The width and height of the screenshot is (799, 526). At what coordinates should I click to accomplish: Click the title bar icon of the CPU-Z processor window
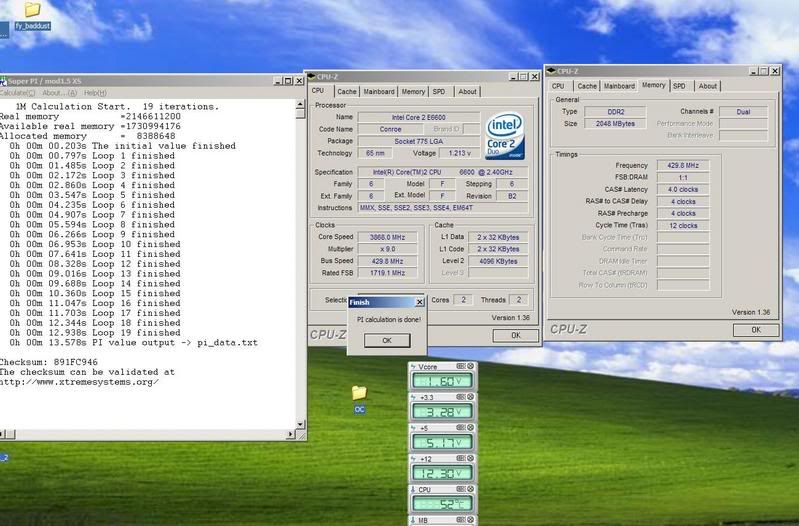[311, 76]
